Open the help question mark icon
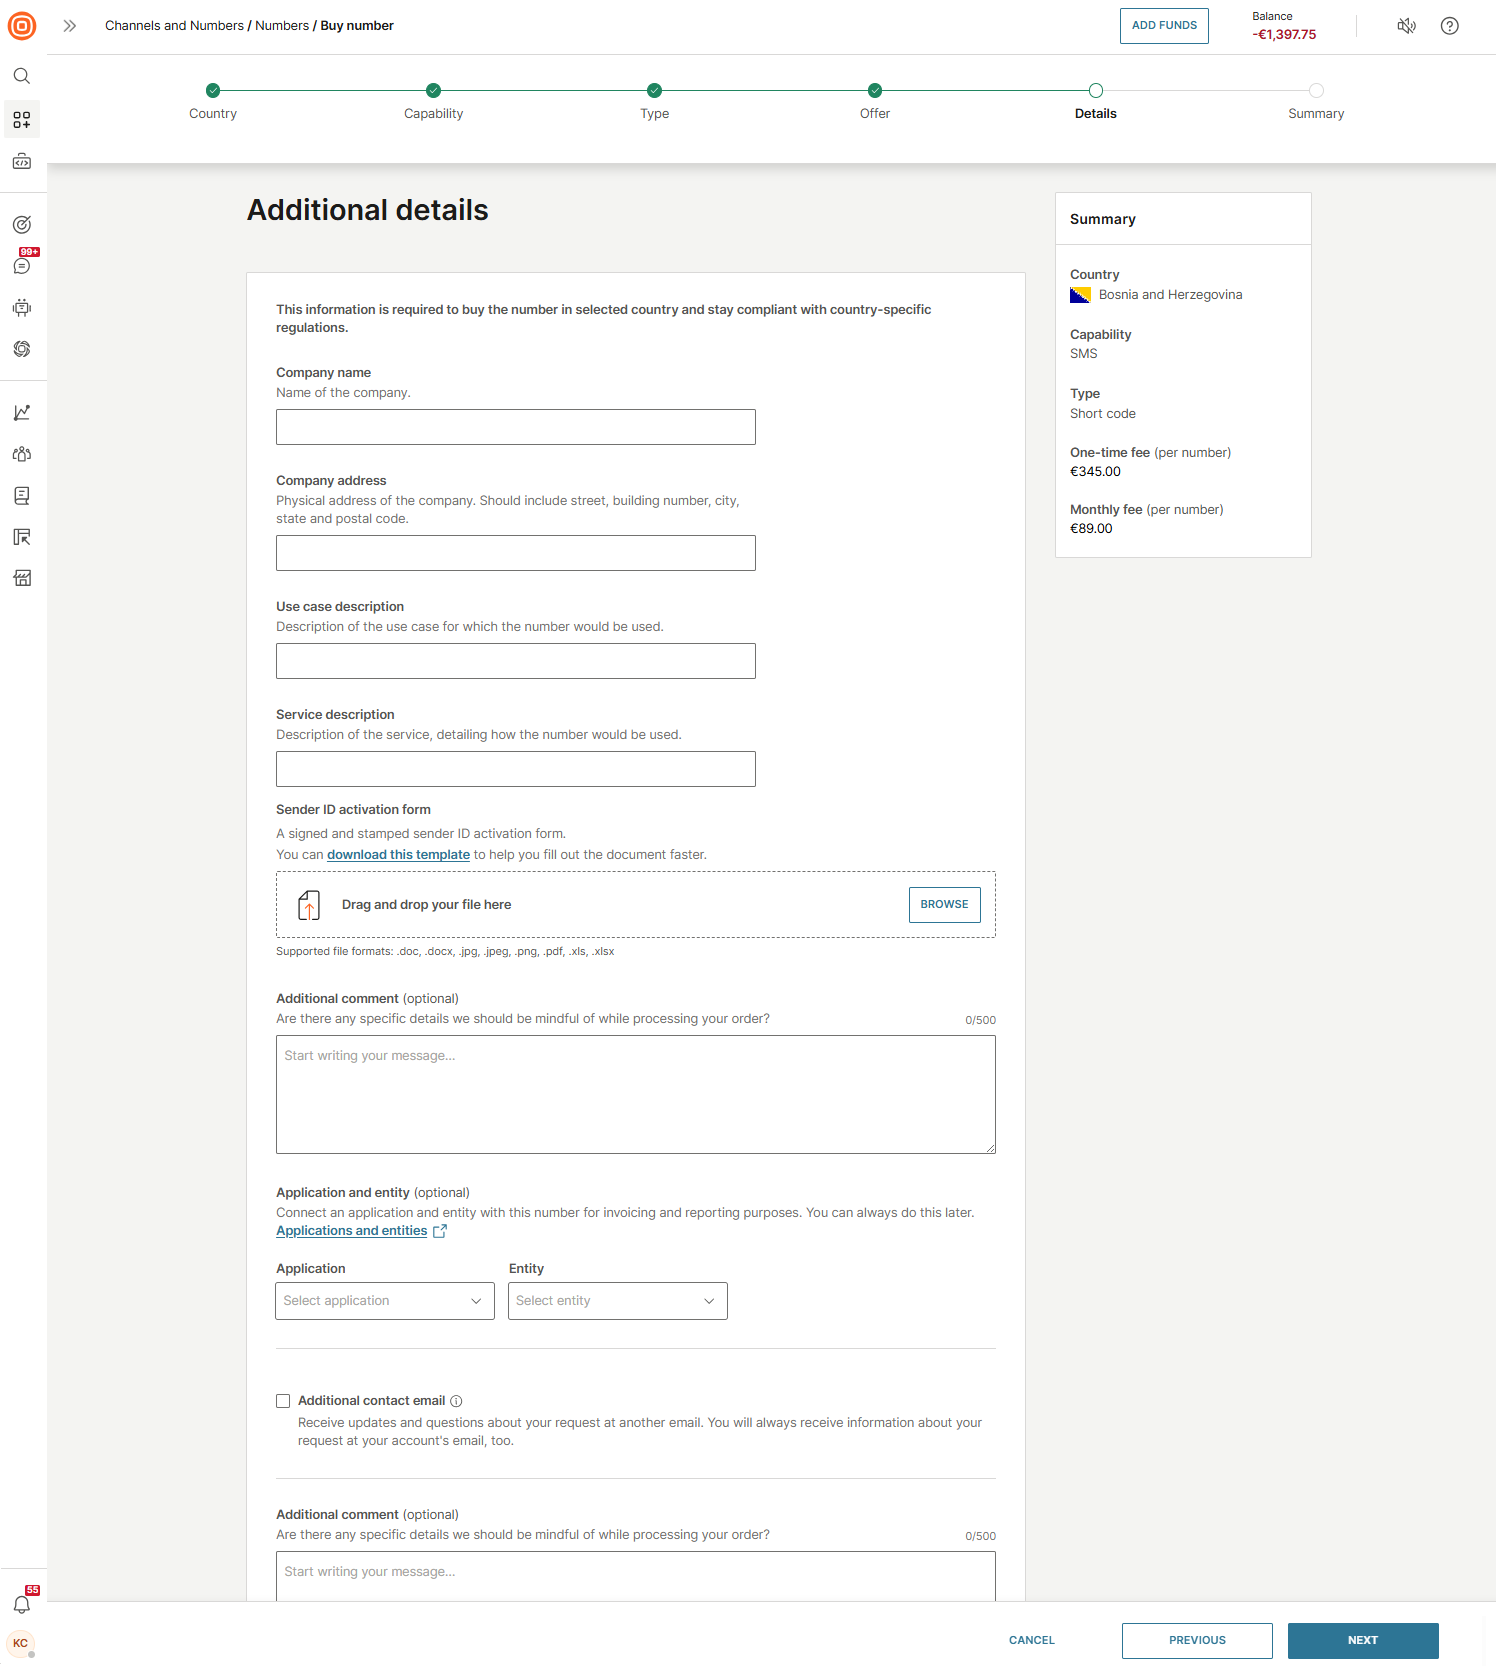 pyautogui.click(x=1449, y=26)
